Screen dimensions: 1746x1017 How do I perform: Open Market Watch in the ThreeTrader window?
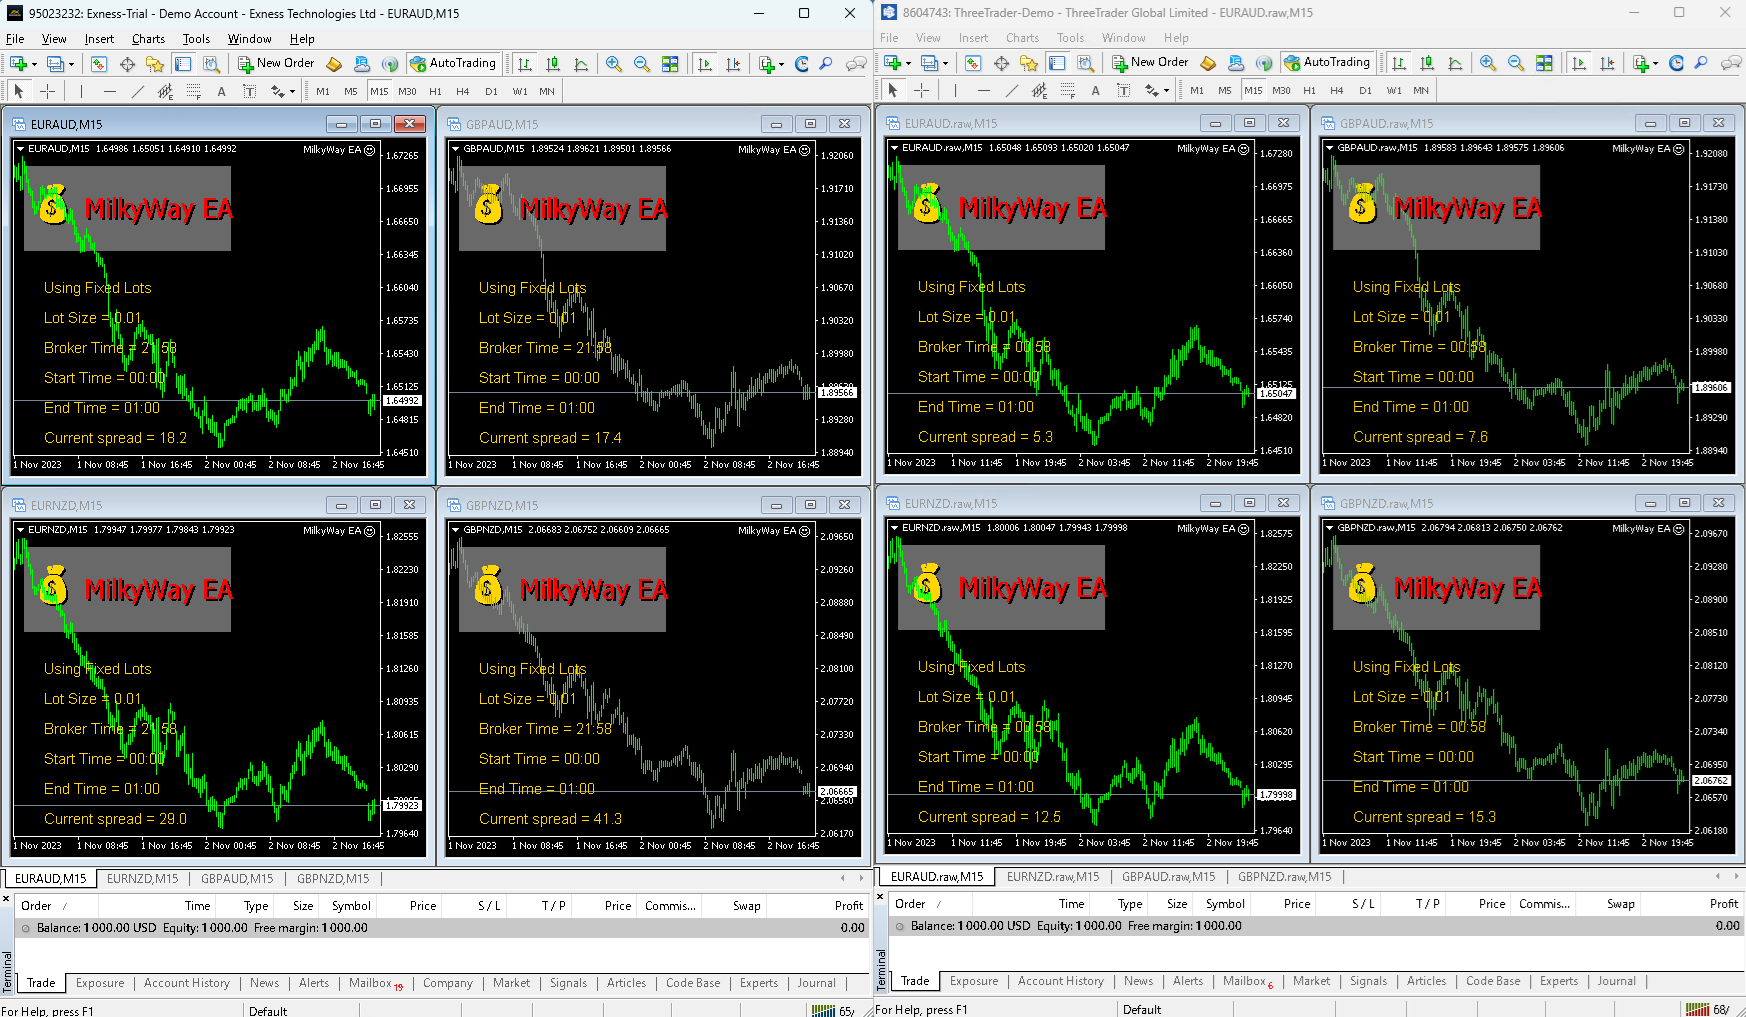(x=972, y=63)
